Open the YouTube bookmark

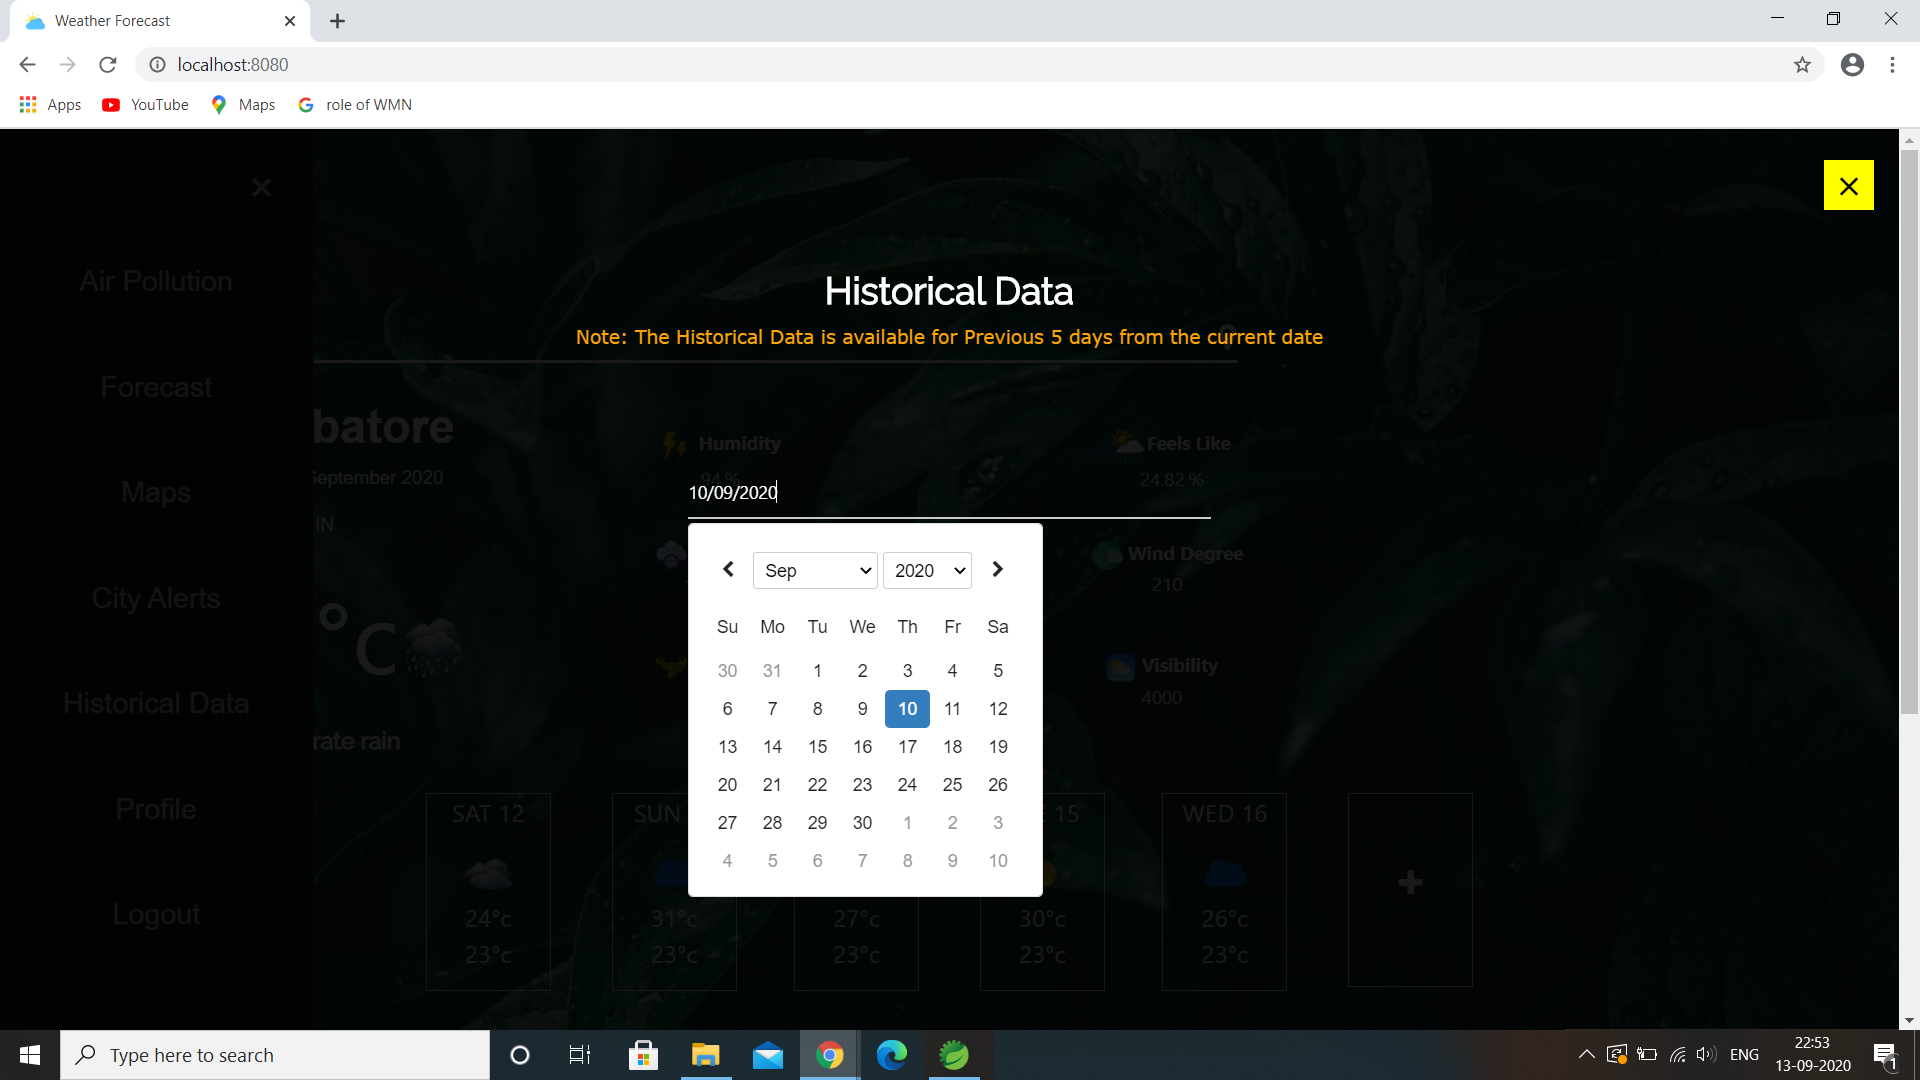[144, 104]
